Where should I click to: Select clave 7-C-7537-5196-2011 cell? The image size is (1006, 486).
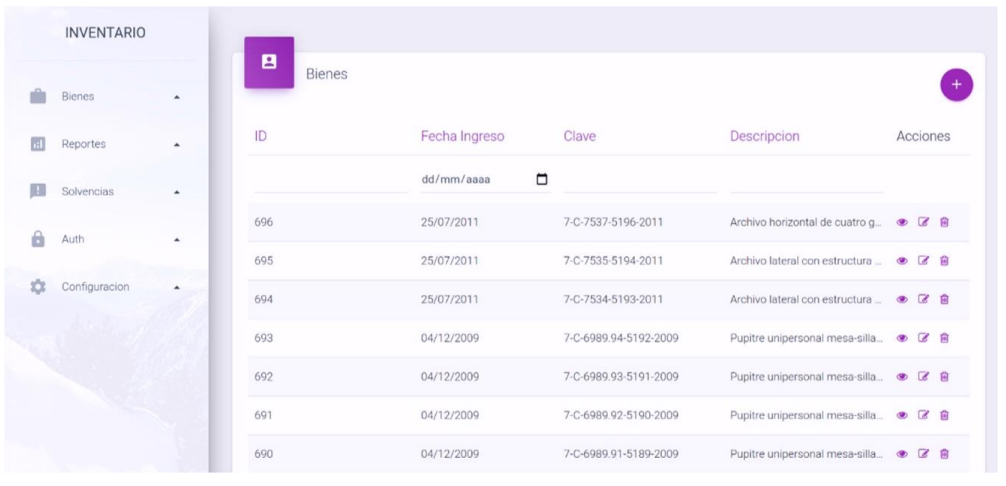pyautogui.click(x=613, y=222)
